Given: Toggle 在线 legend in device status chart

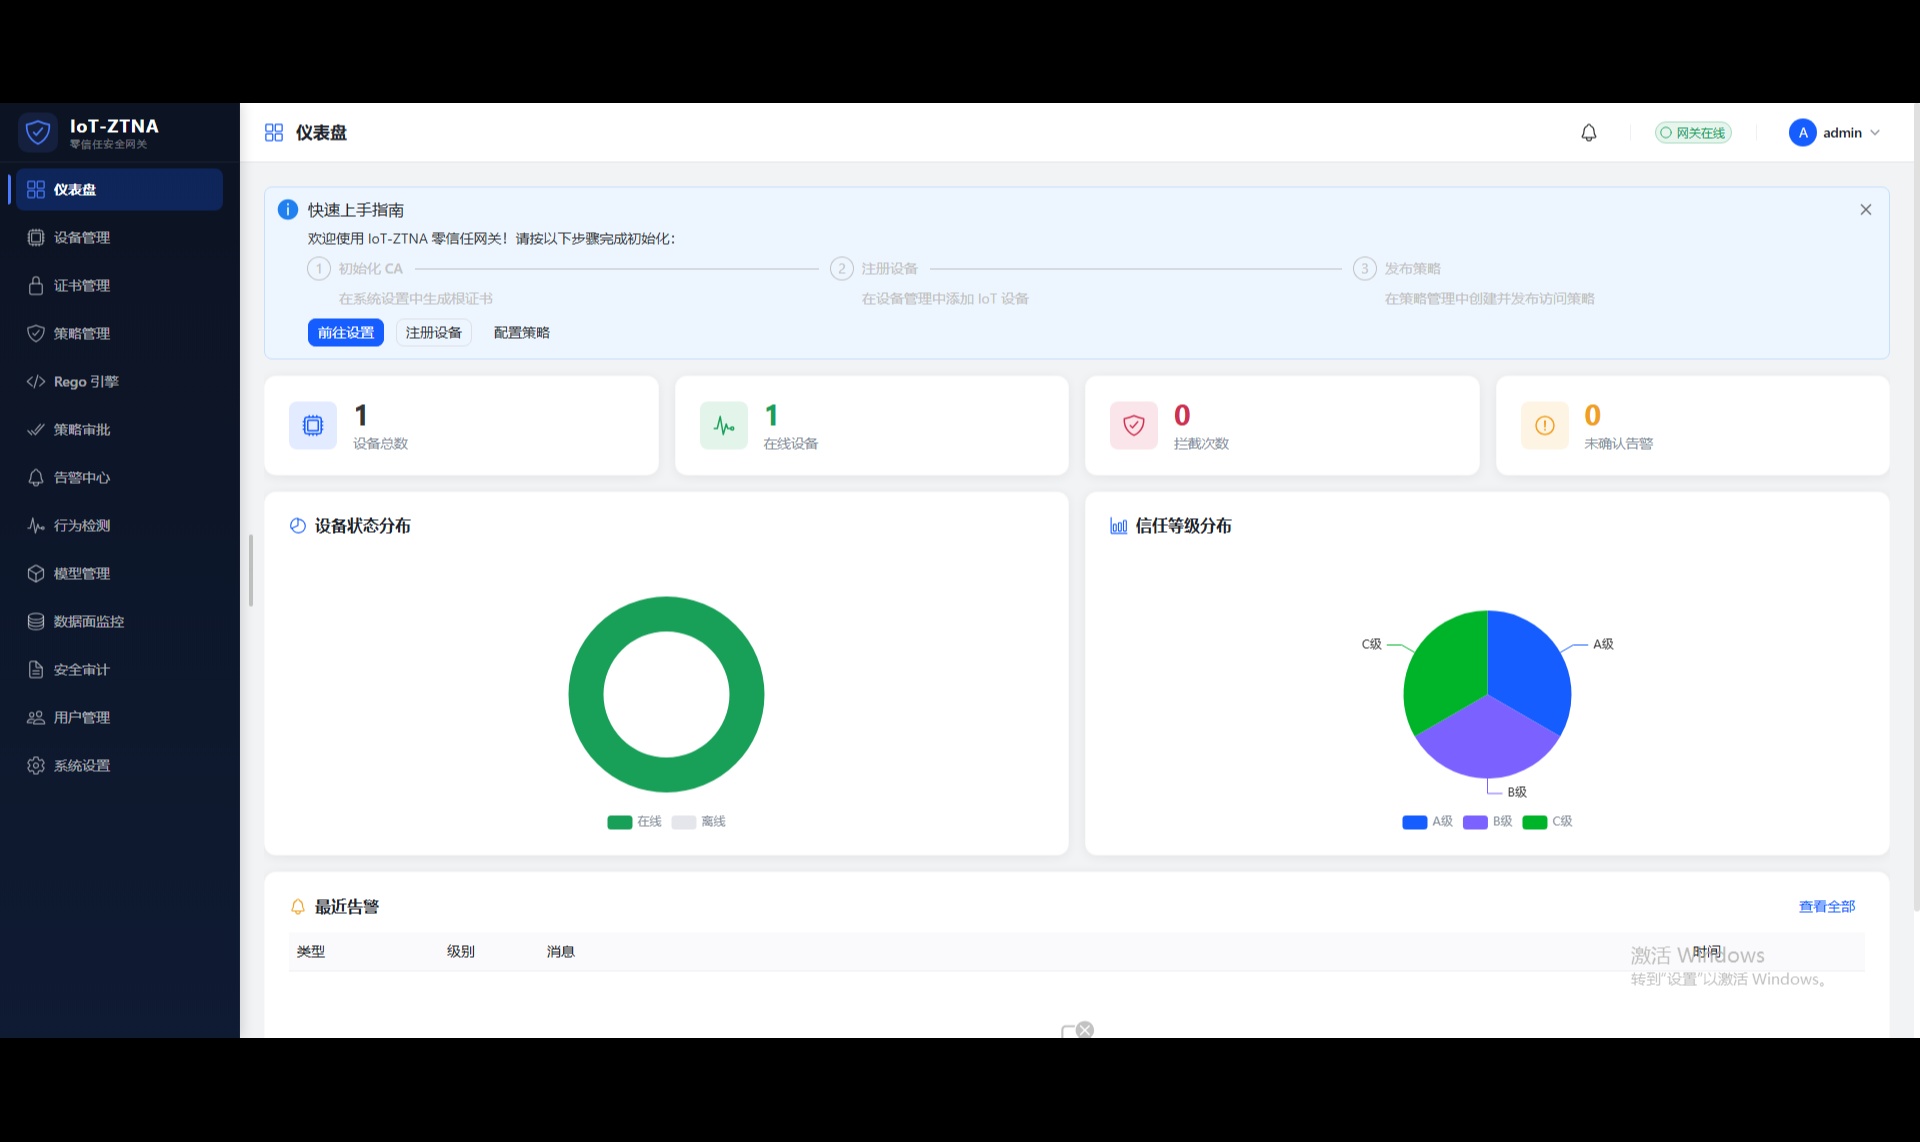Looking at the screenshot, I should coord(634,821).
